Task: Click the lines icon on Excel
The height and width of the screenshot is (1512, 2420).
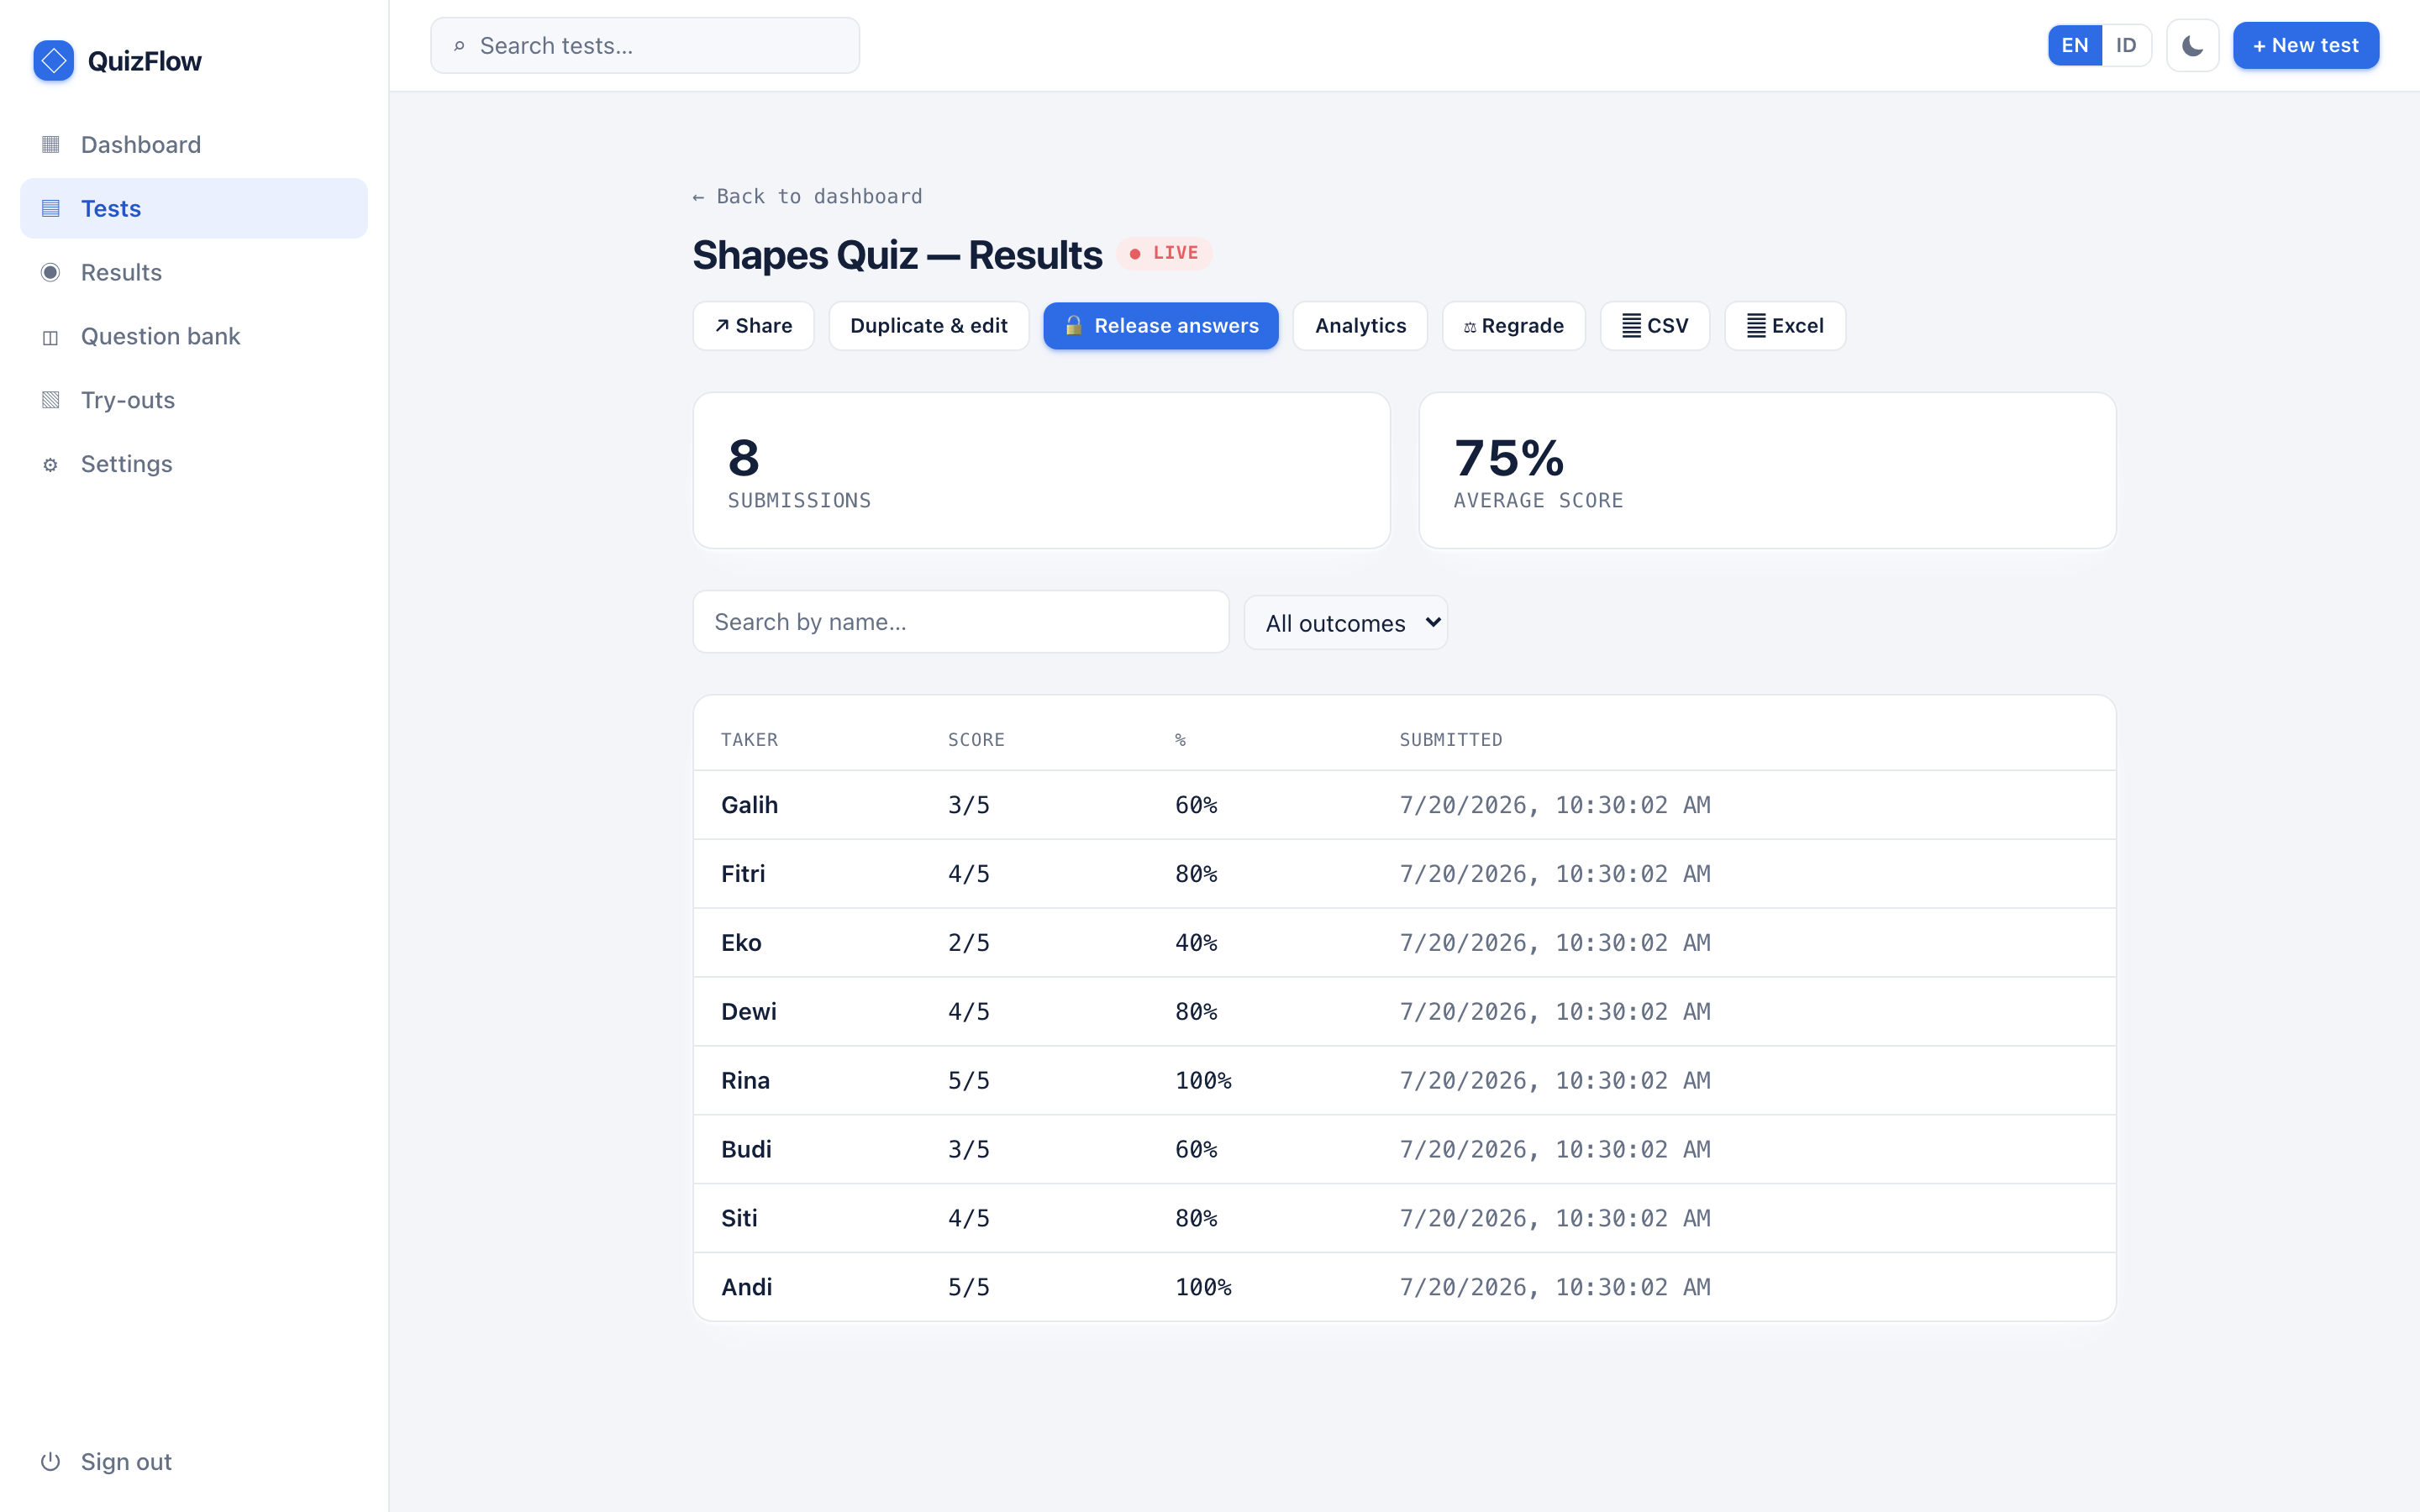Action: (1756, 326)
